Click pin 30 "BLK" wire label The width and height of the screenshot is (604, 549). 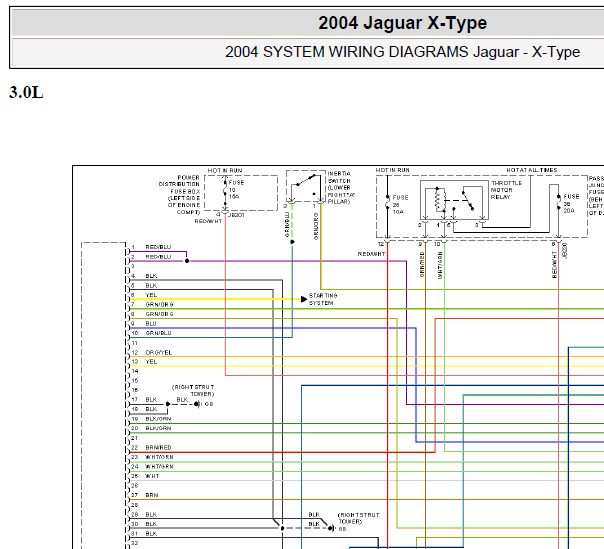click(151, 524)
